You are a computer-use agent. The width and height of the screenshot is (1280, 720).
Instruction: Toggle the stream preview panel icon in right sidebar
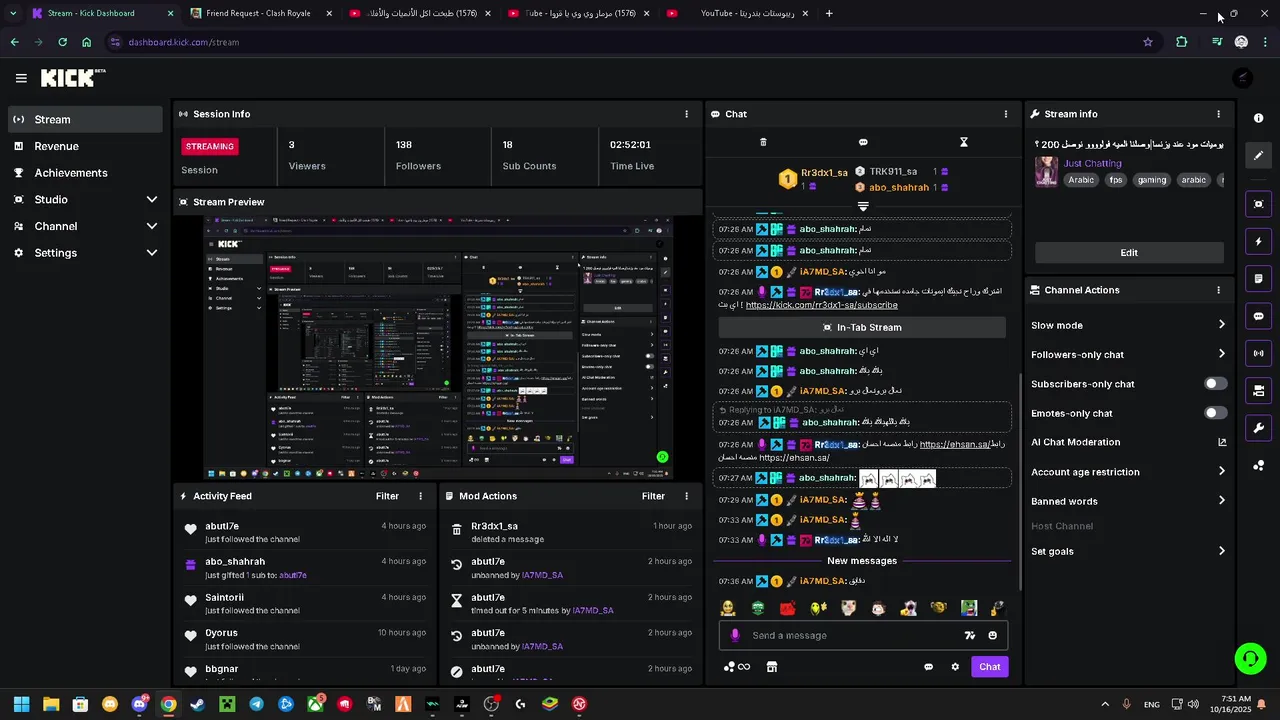pos(1258,204)
